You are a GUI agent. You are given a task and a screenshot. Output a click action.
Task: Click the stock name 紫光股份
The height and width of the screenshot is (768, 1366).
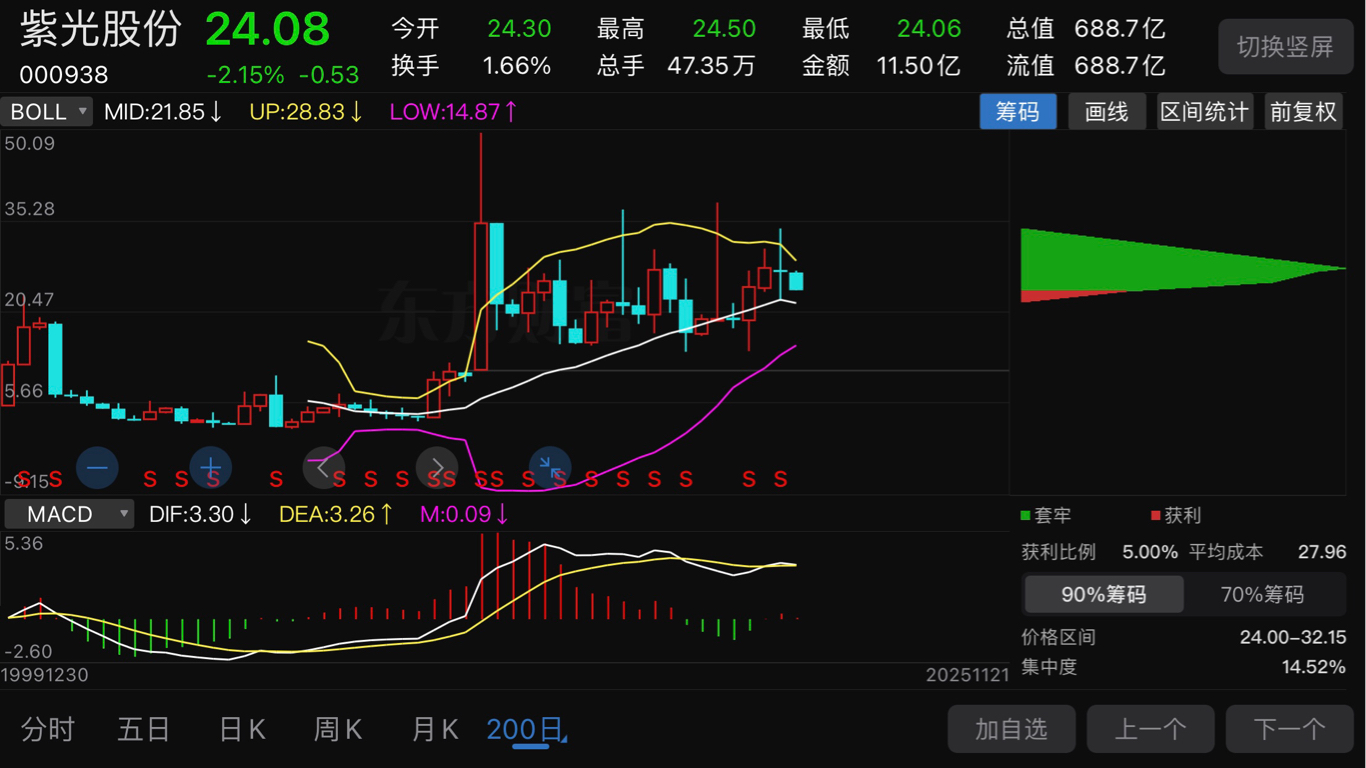click(x=101, y=30)
